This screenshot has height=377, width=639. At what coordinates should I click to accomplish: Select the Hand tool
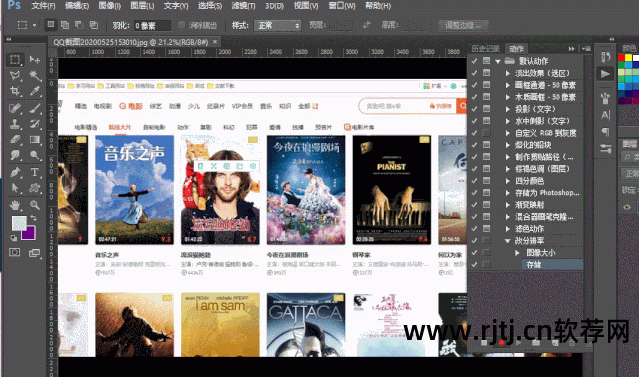point(15,205)
